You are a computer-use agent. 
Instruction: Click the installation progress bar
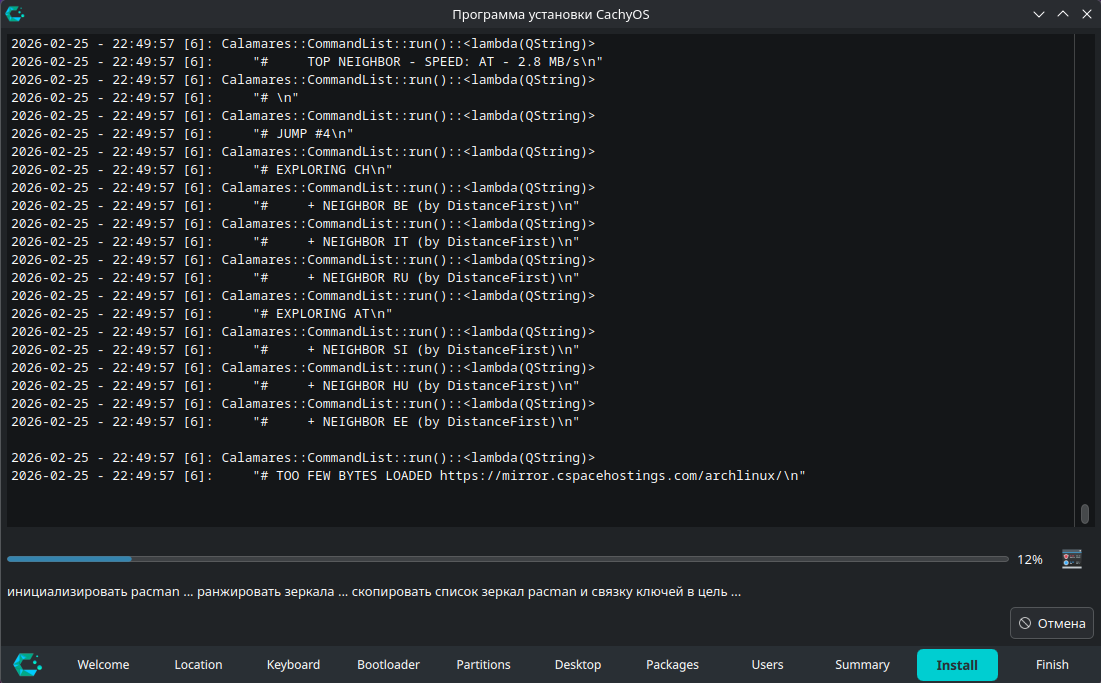(508, 559)
